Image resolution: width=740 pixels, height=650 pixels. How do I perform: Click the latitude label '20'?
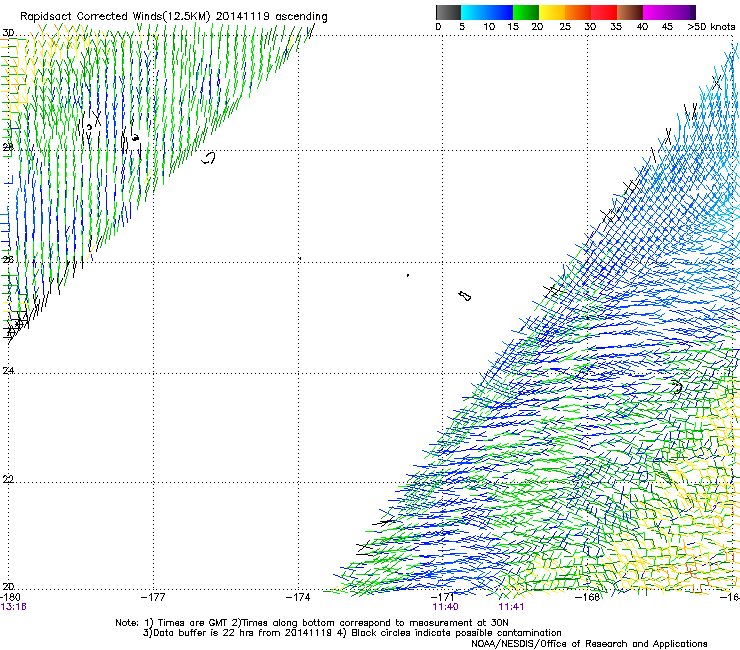click(8, 586)
